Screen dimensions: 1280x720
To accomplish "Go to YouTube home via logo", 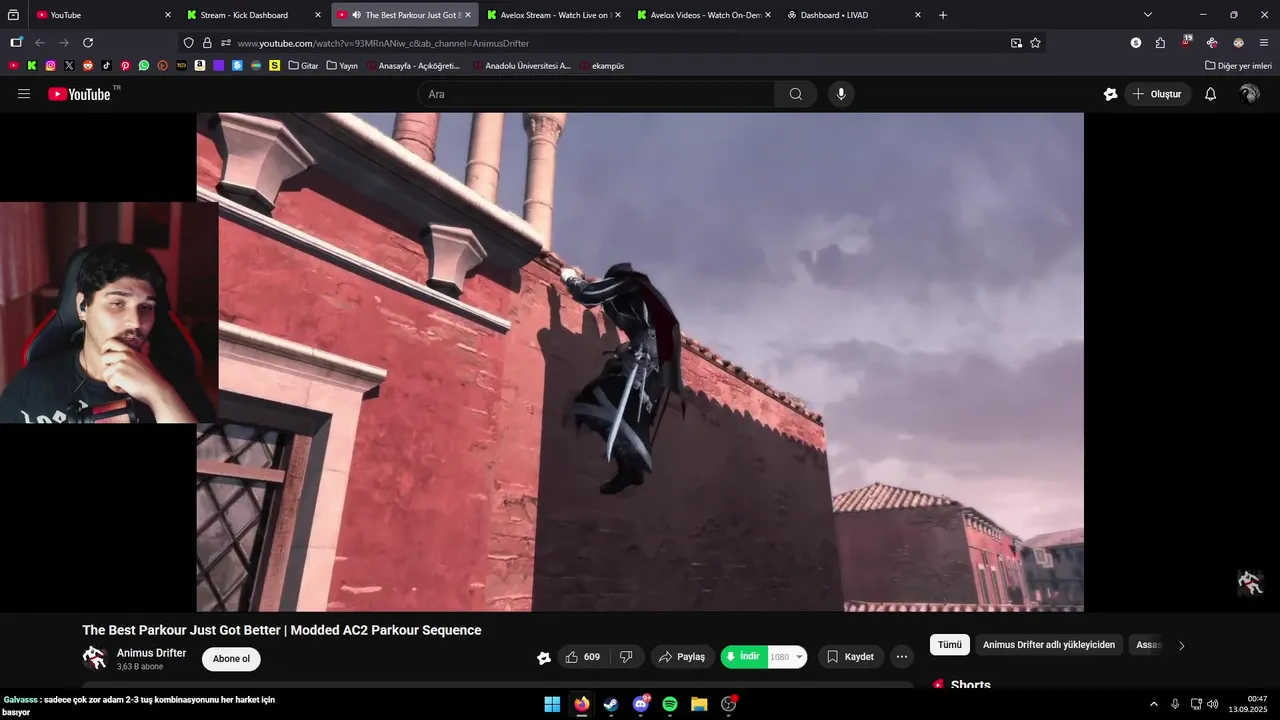I will point(79,94).
